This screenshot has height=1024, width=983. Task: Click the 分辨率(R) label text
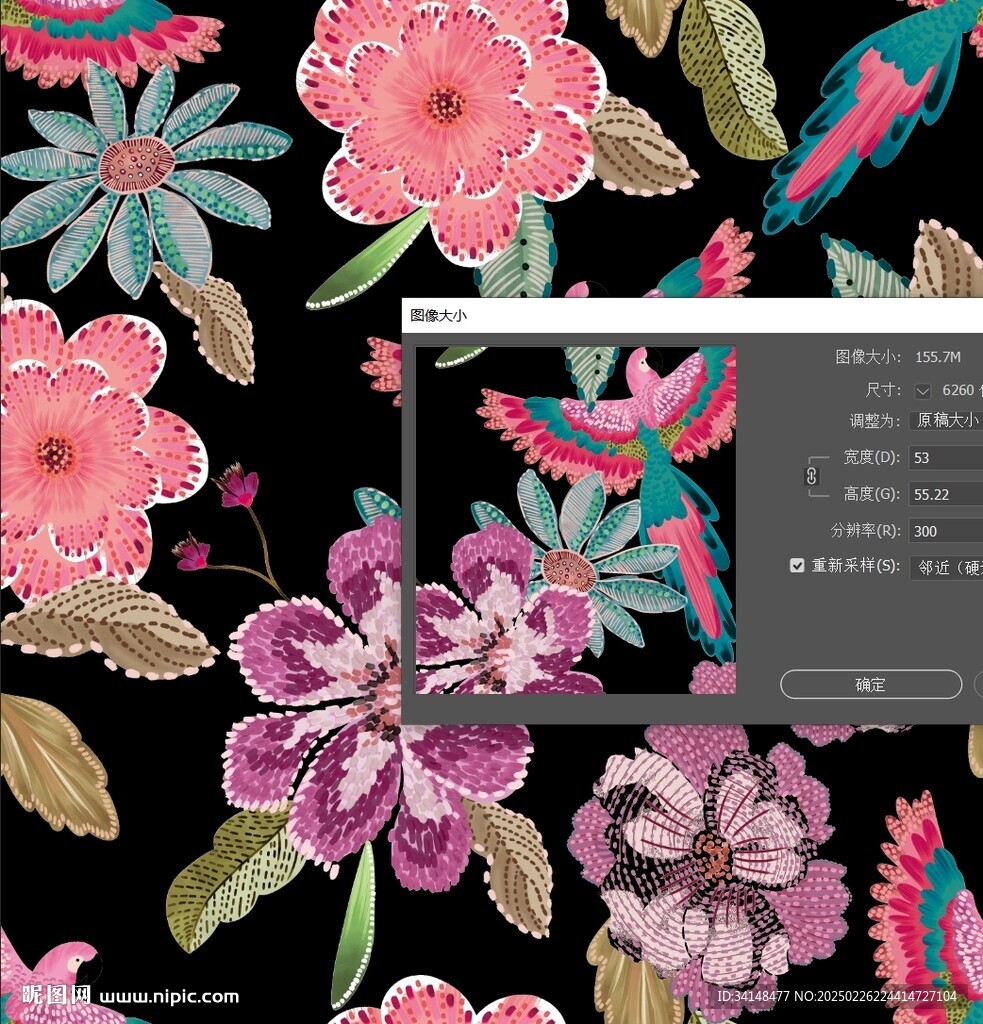[864, 531]
